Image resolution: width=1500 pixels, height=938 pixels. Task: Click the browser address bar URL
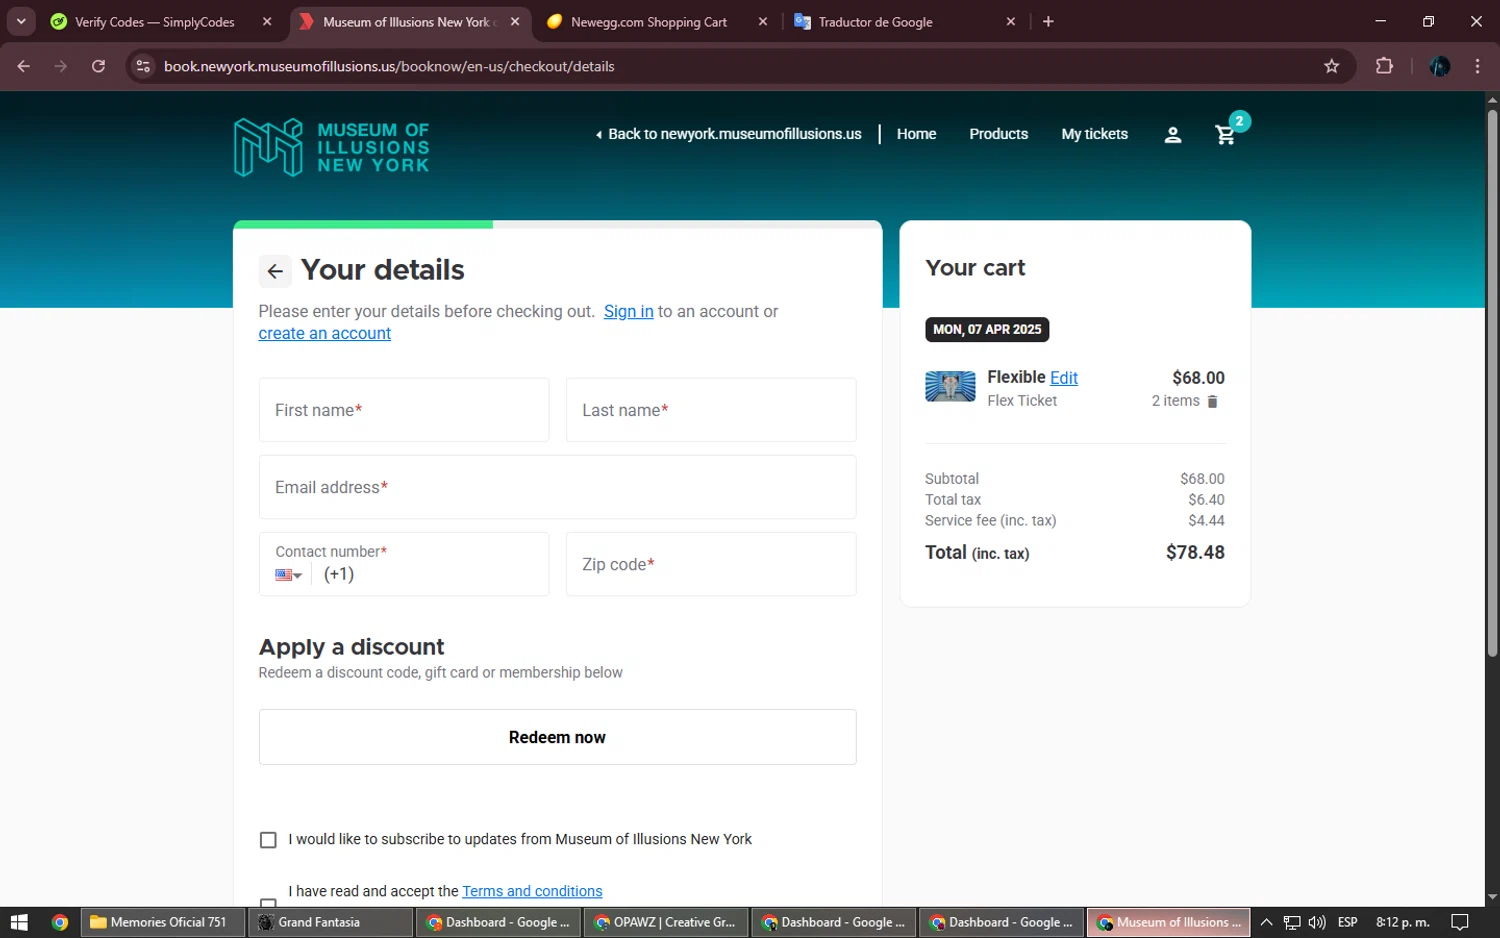pos(389,66)
